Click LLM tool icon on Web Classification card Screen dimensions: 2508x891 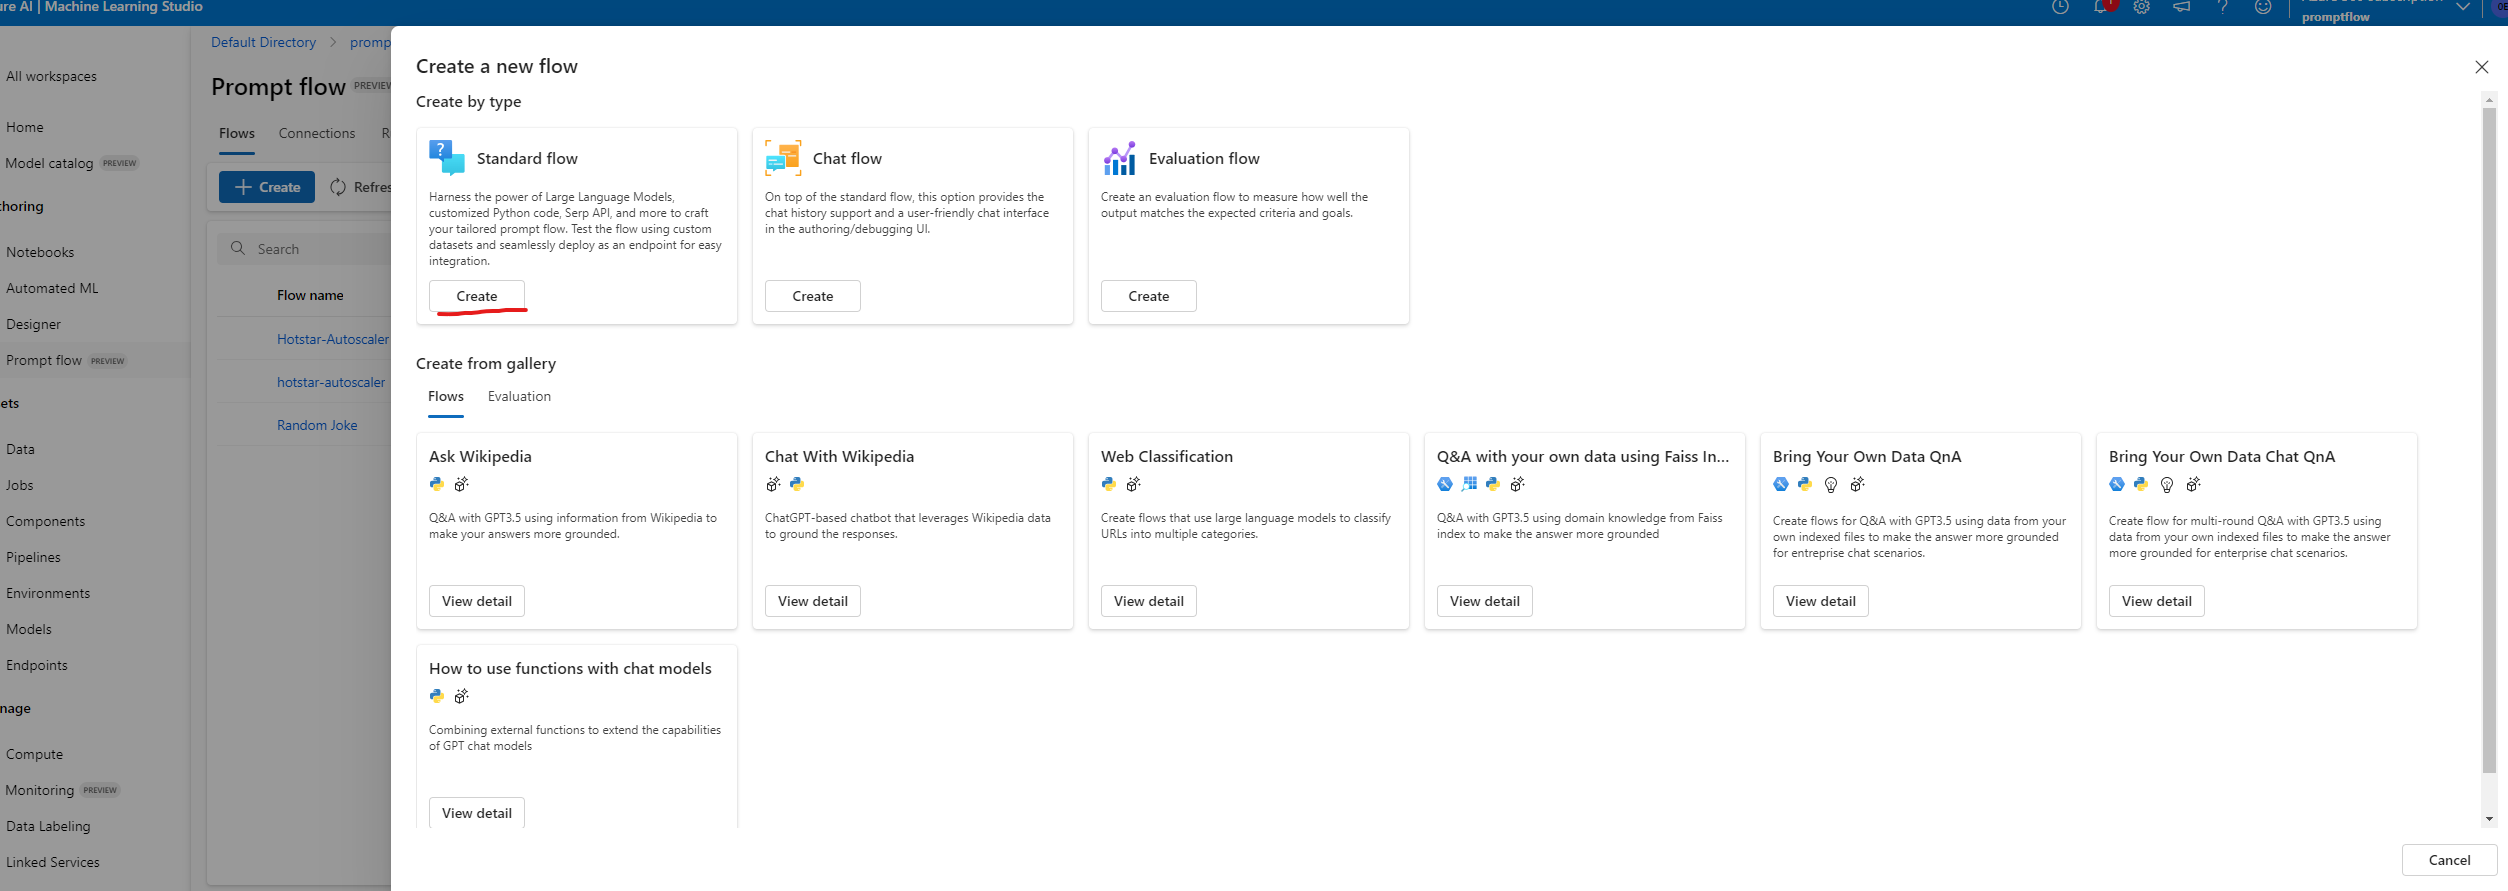pos(1133,484)
